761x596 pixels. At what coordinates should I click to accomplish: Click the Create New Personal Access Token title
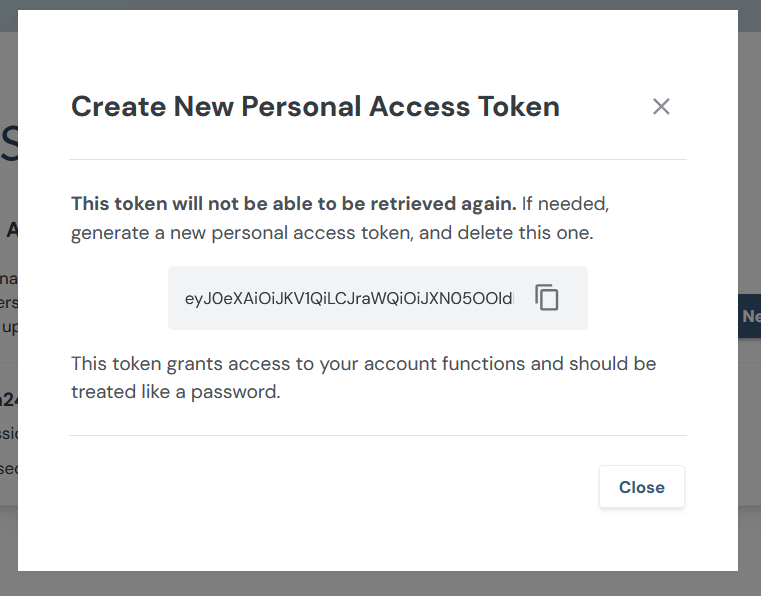pos(315,107)
